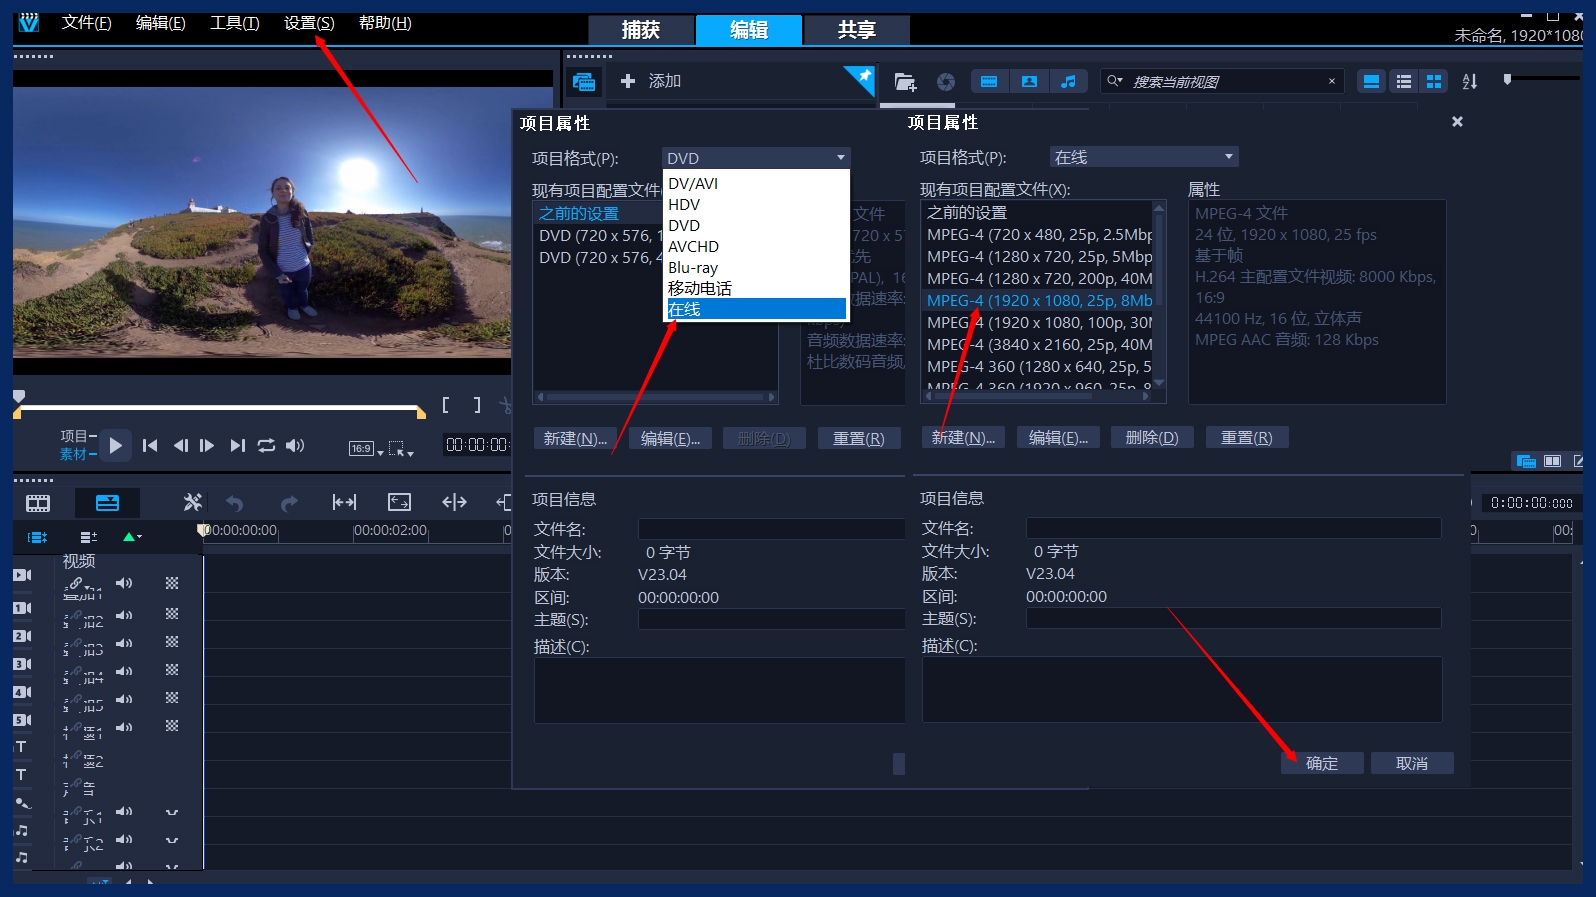Choose 在线 in project format list
Viewport: 1596px width, 897px height.
coord(756,309)
